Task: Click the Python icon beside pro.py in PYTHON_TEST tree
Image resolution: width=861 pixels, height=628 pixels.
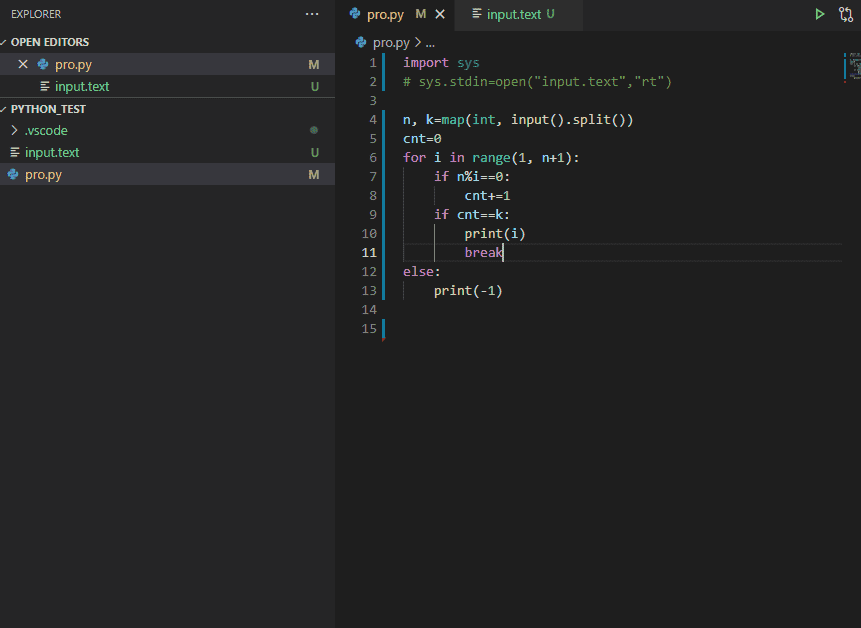Action: (13, 175)
